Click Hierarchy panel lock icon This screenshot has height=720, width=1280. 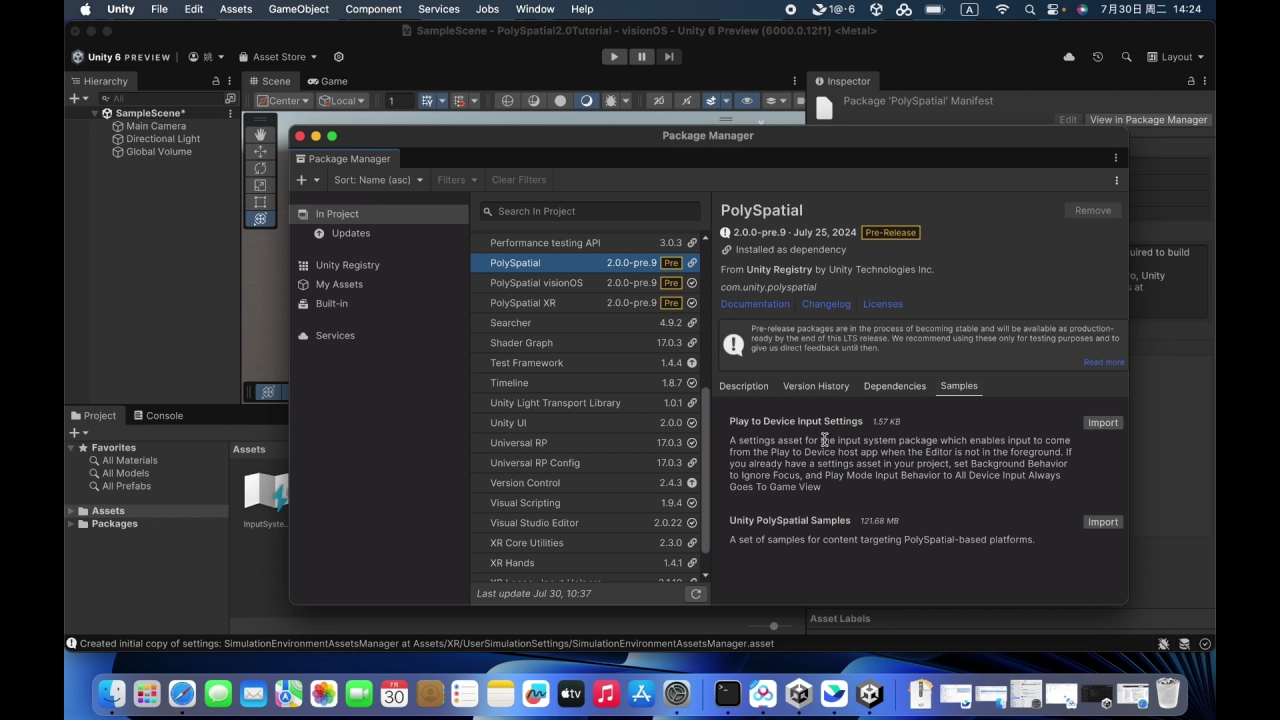pos(215,81)
